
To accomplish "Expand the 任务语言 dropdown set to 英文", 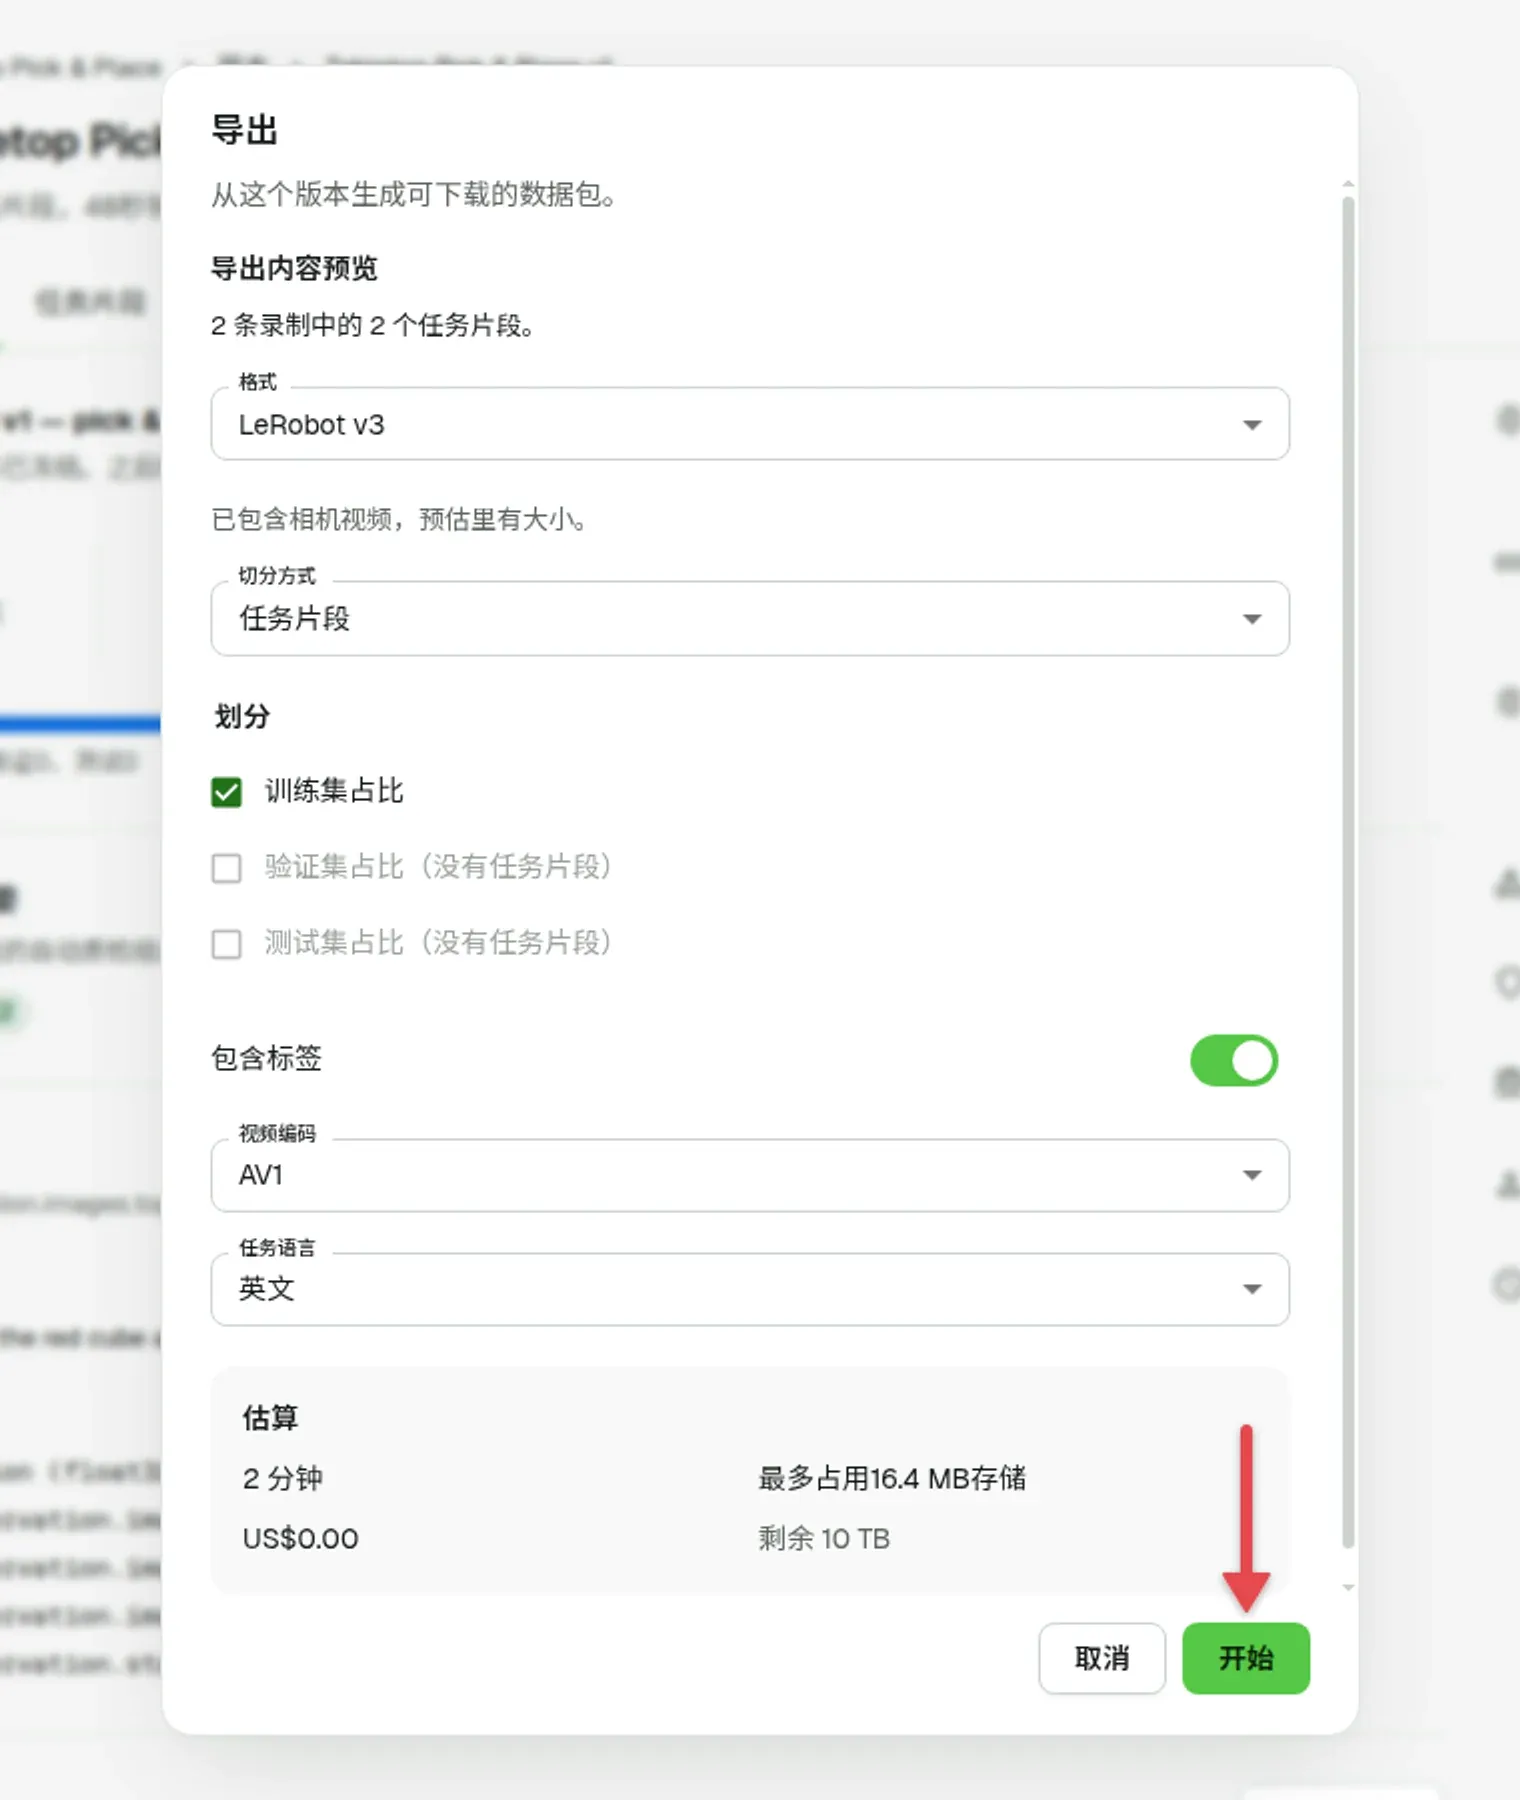I will pyautogui.click(x=750, y=1289).
